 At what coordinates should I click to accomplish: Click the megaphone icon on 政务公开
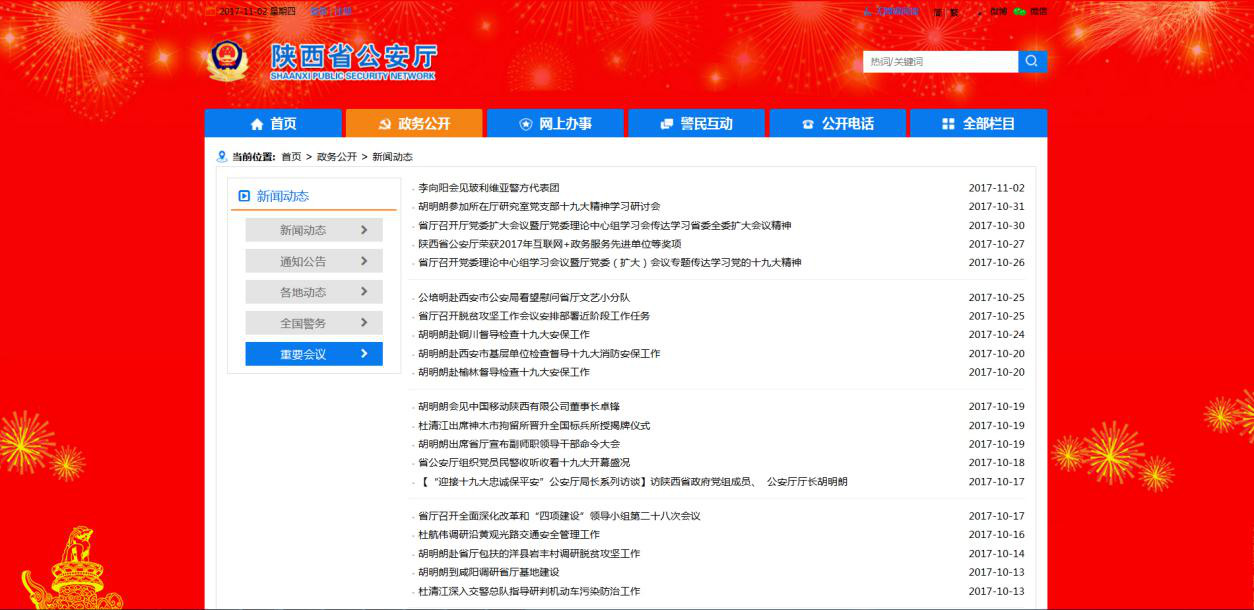(x=384, y=123)
